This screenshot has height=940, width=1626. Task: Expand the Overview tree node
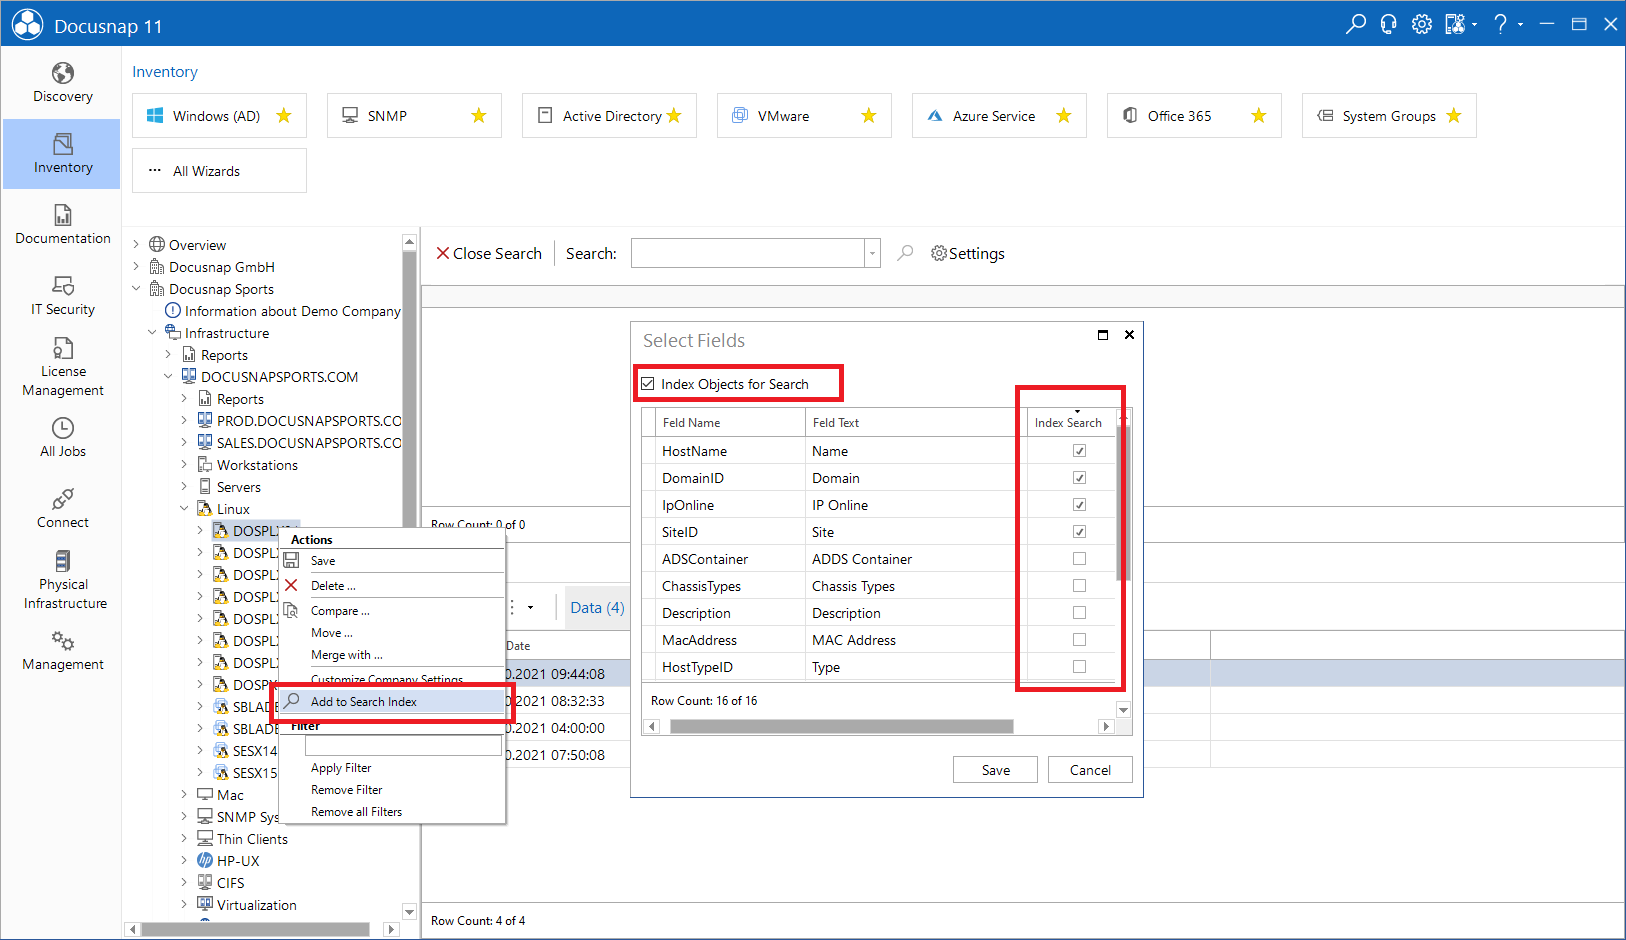point(136,244)
